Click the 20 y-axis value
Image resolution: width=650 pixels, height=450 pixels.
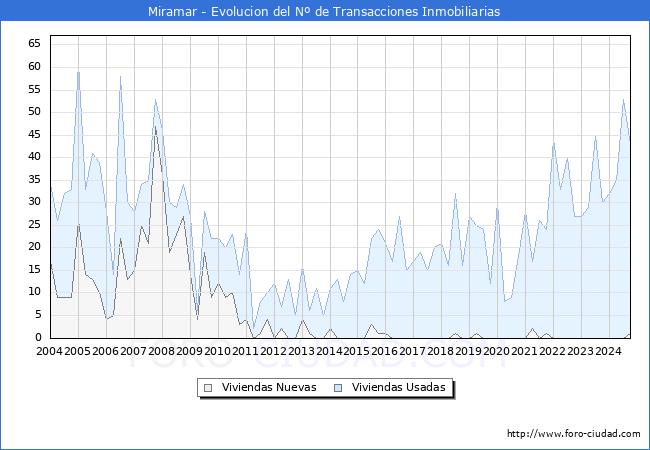click(x=34, y=247)
